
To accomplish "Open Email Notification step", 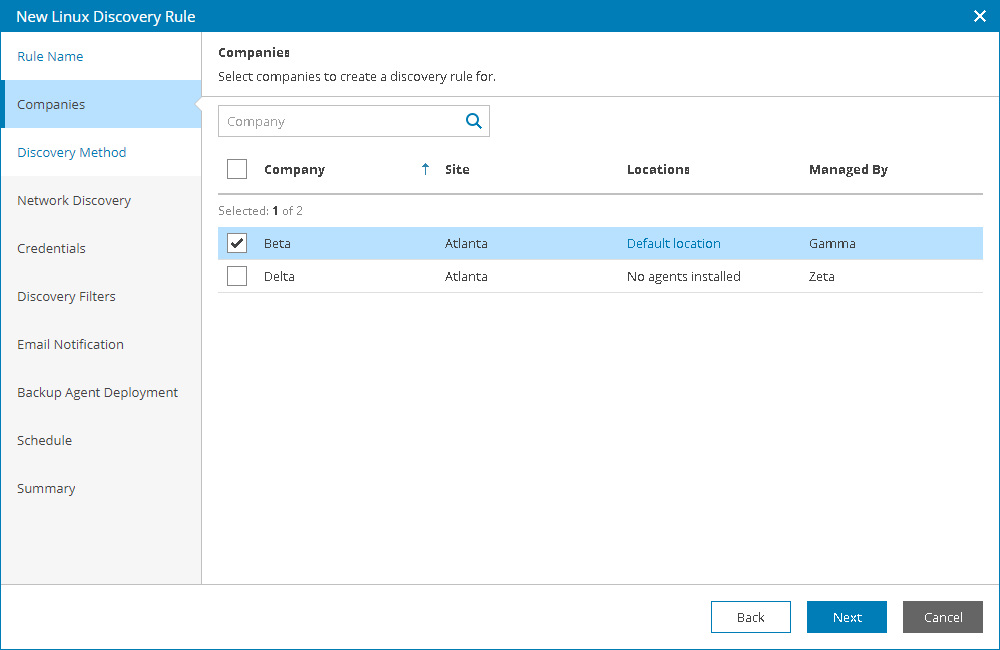I will pos(71,345).
